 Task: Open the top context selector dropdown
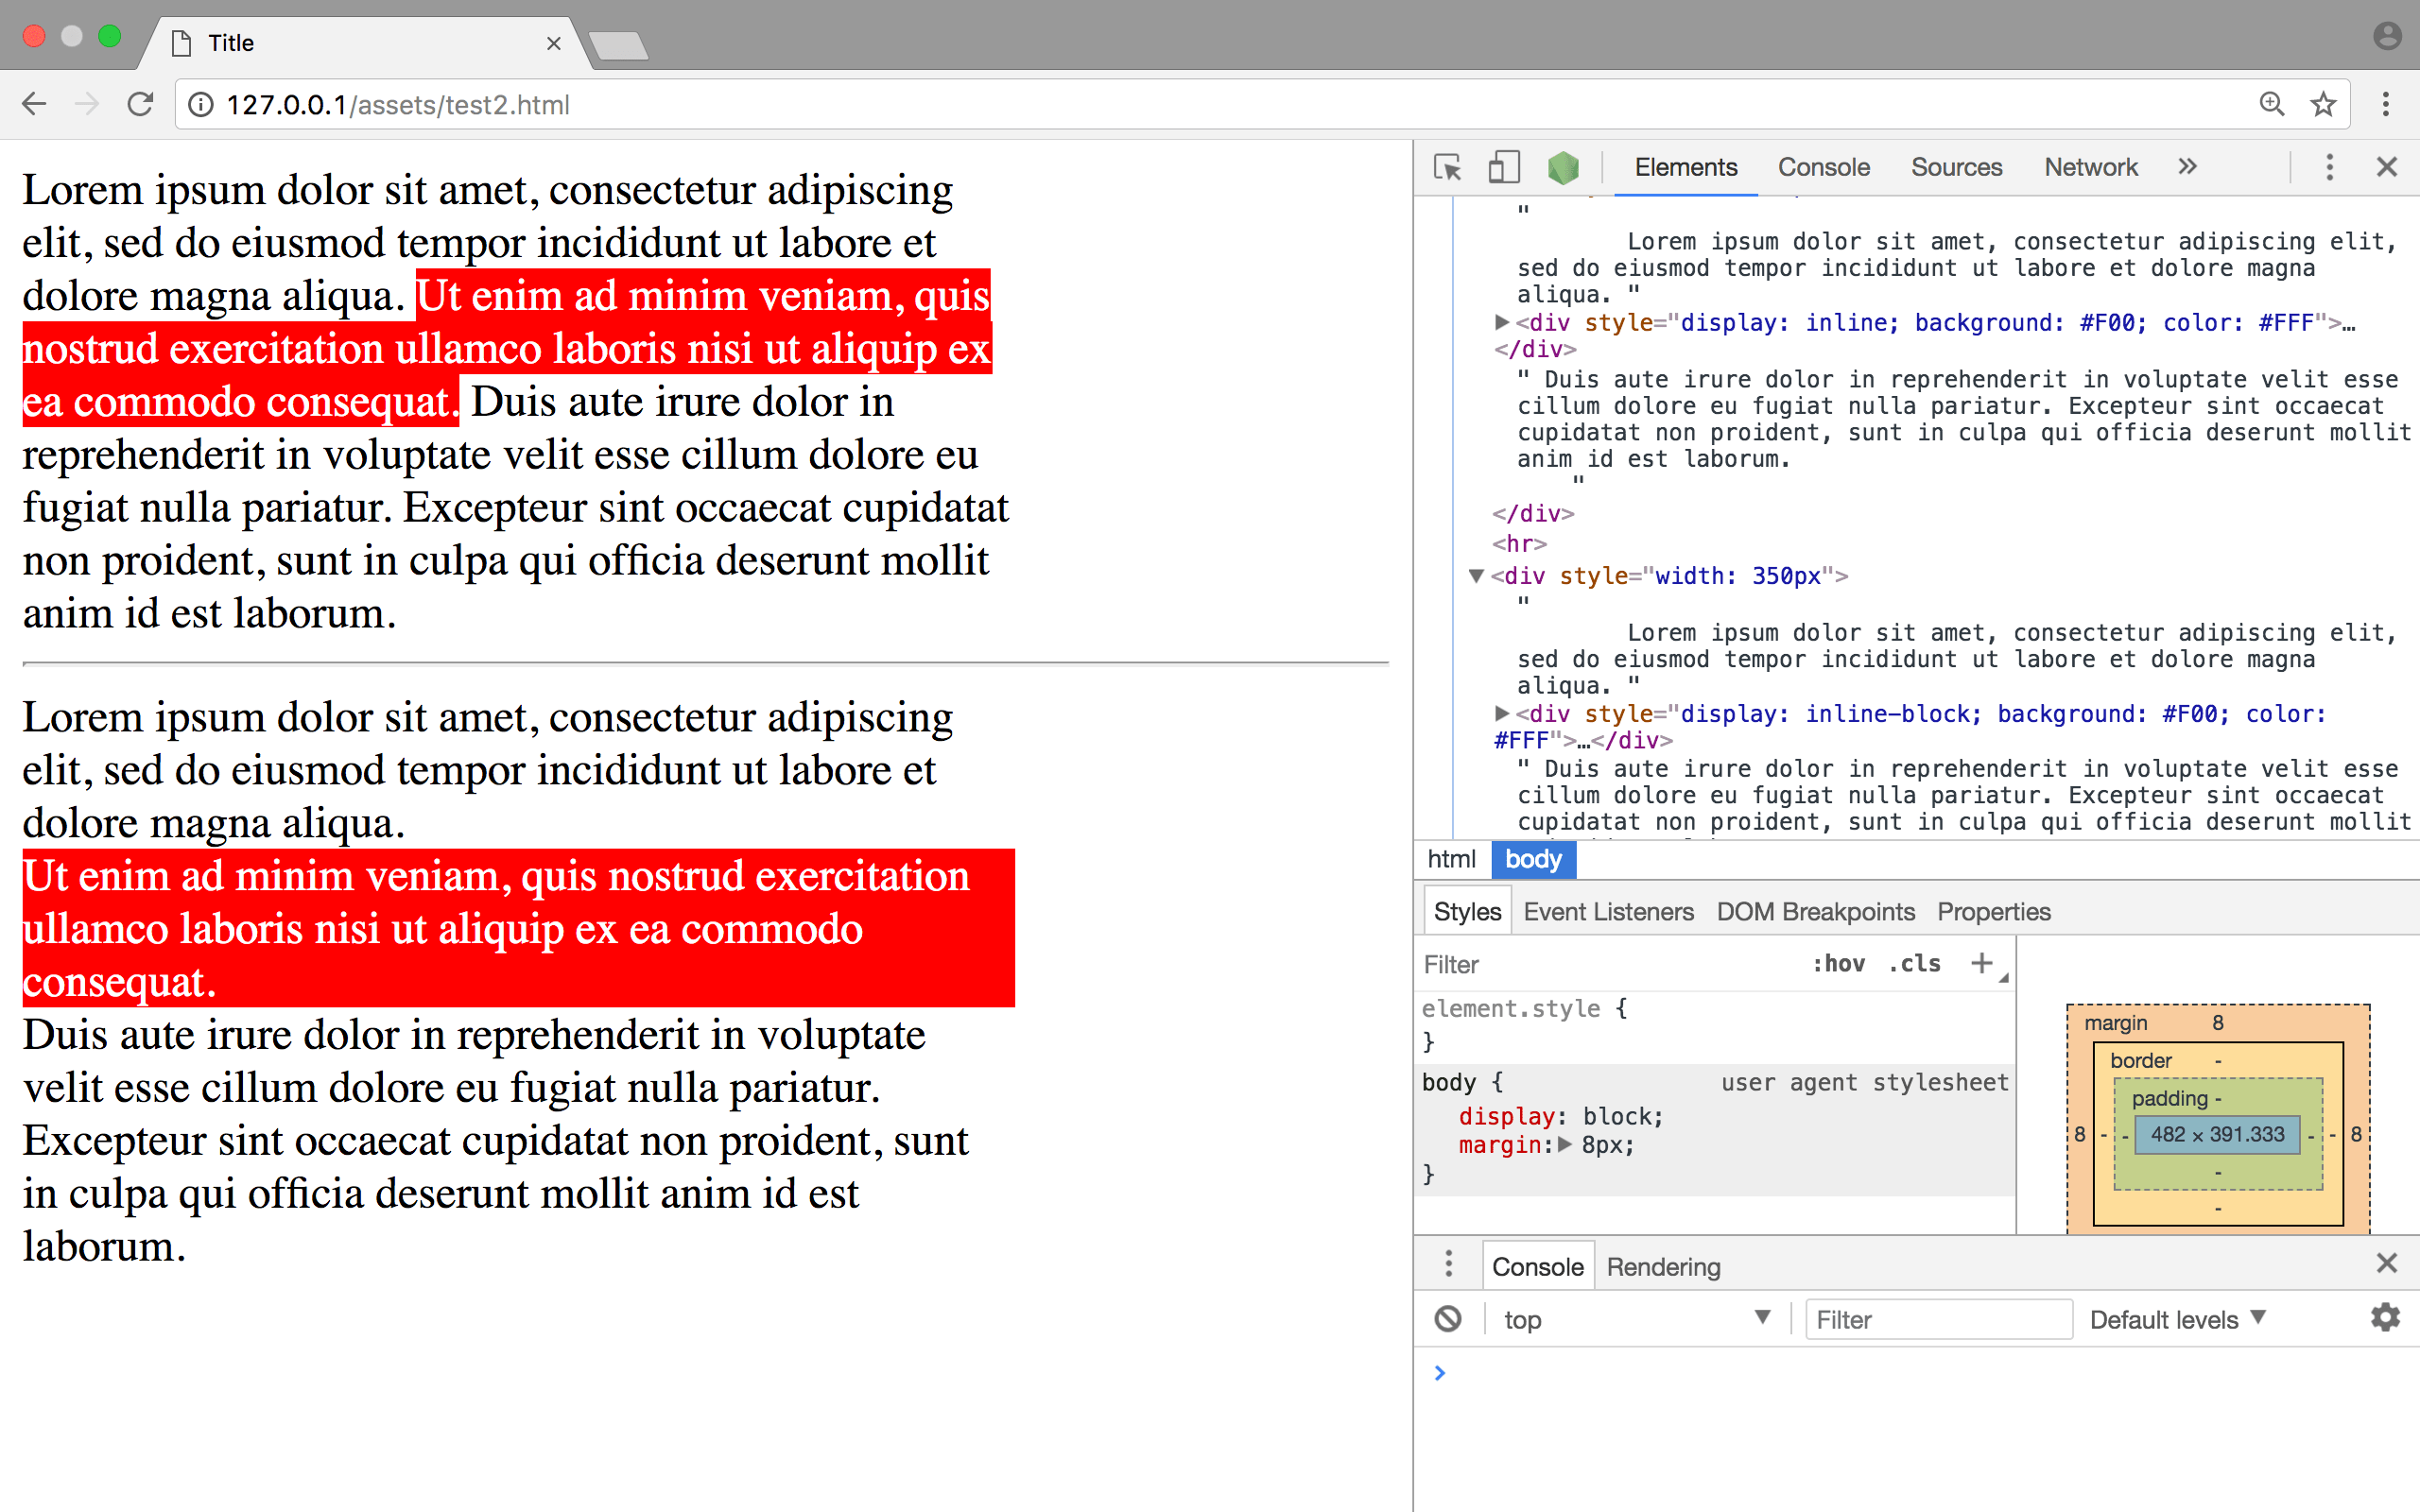point(1636,1319)
